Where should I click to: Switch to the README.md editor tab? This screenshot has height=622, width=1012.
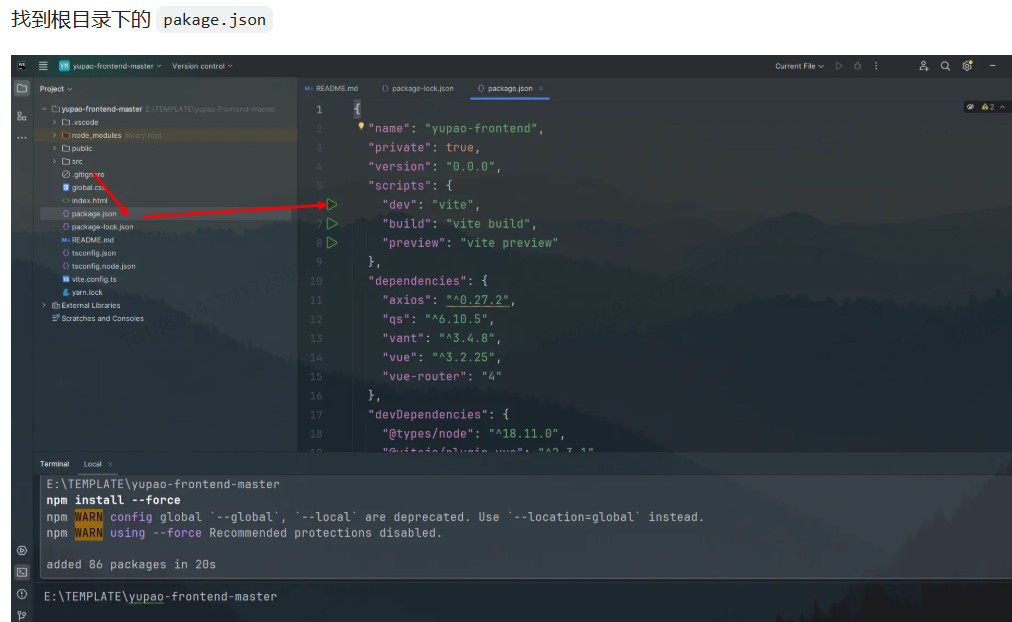331,88
